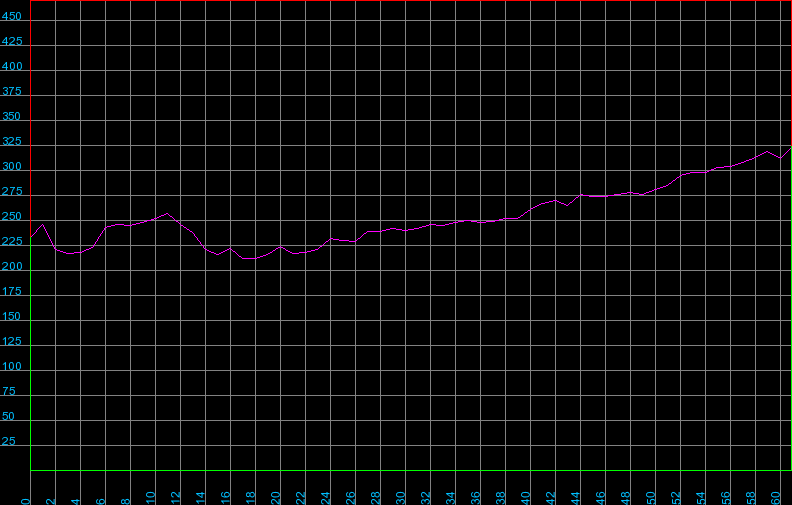Click the 25 vertical axis label

[9, 441]
